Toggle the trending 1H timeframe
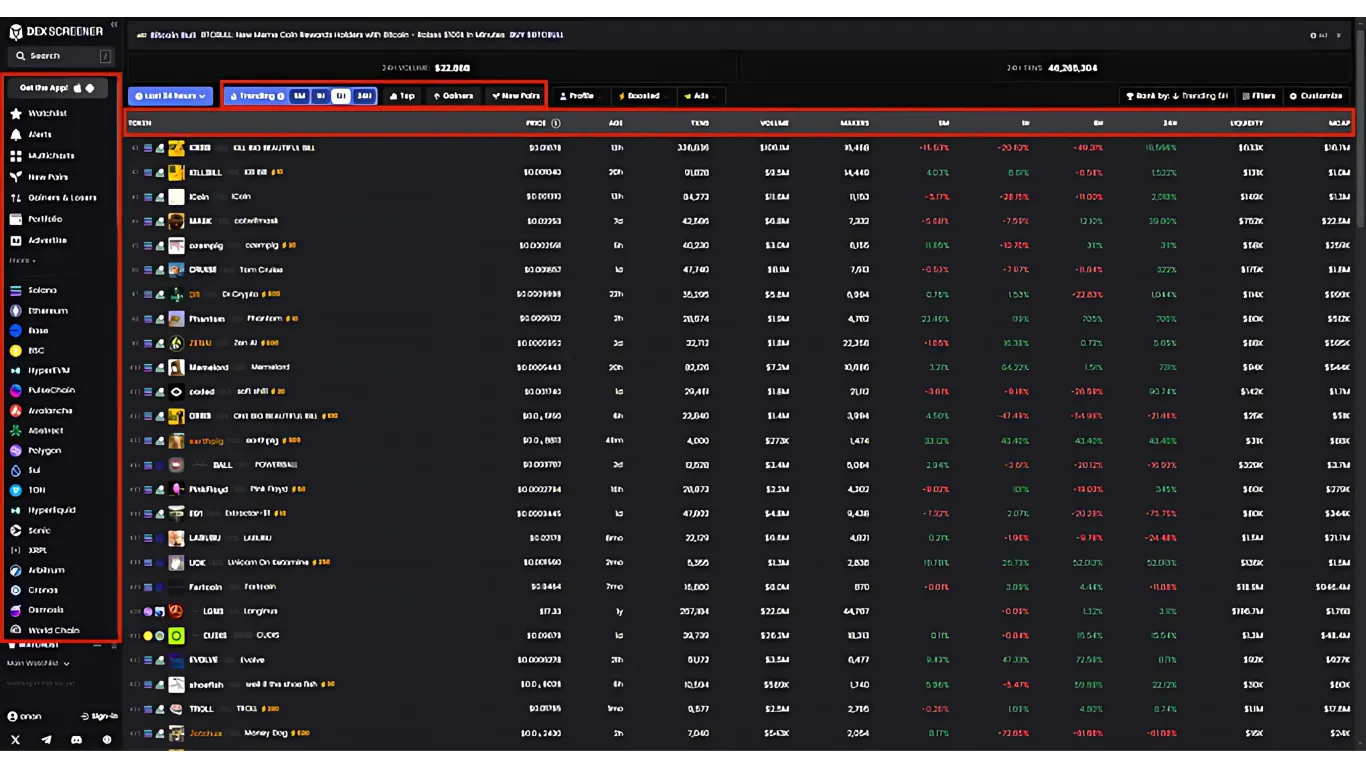Viewport: 1366px width, 768px height. pyautogui.click(x=320, y=96)
